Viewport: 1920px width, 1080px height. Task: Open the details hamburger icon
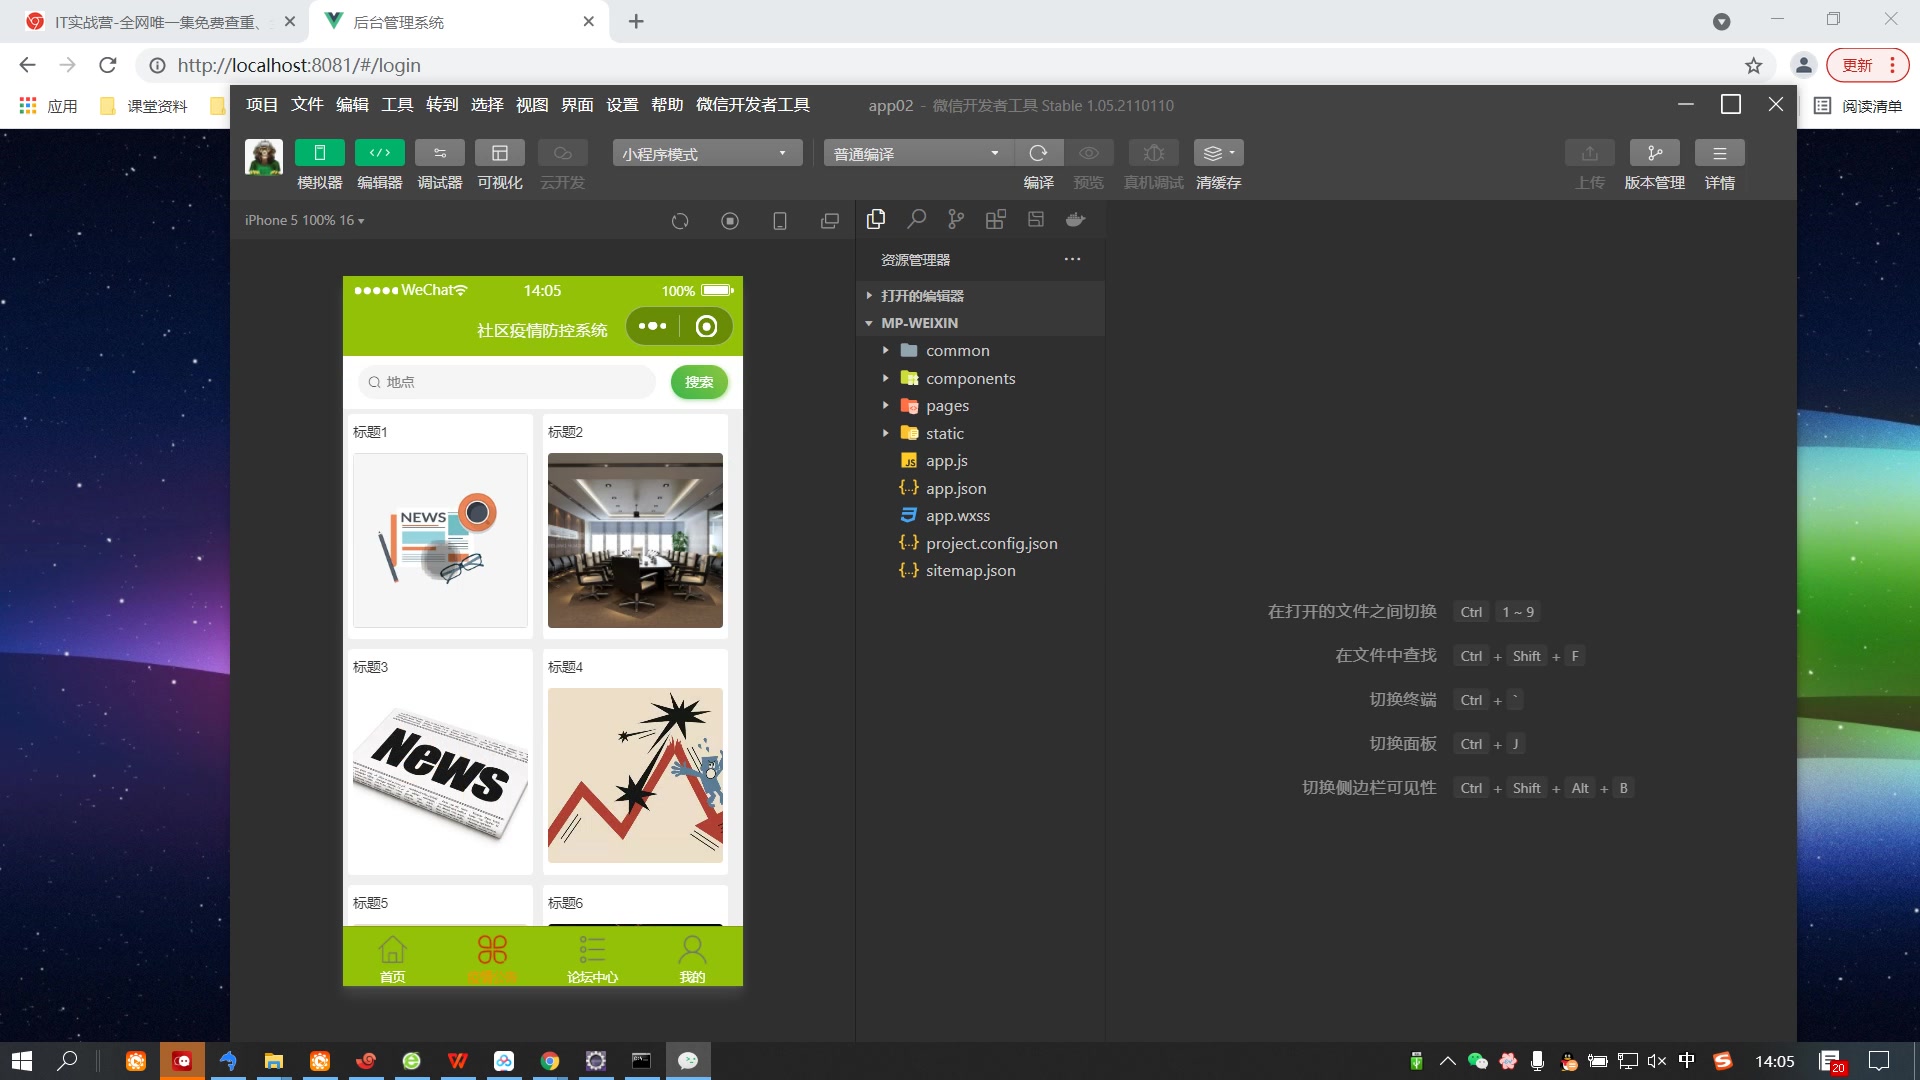point(1719,153)
